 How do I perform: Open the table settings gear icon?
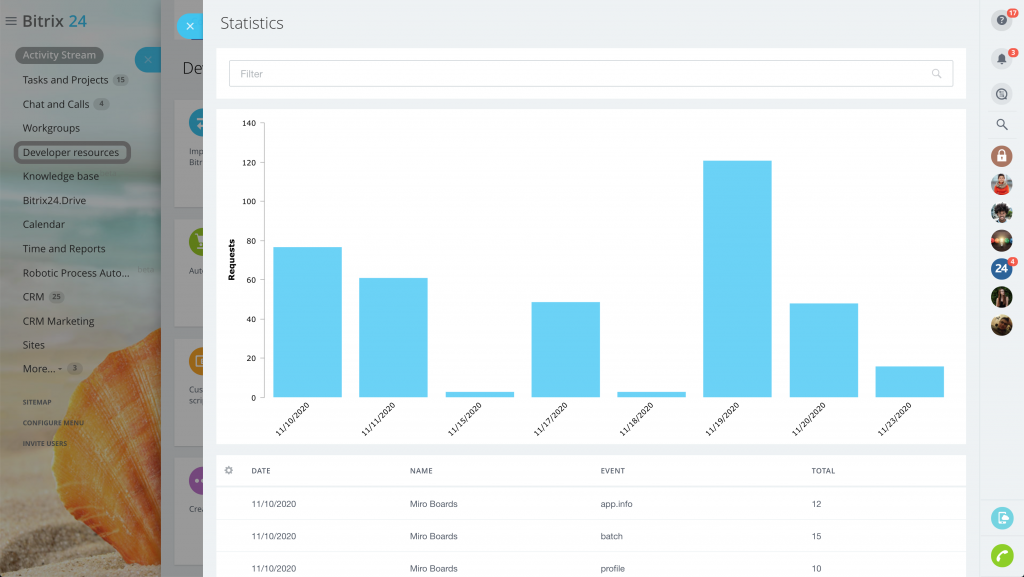(x=229, y=470)
